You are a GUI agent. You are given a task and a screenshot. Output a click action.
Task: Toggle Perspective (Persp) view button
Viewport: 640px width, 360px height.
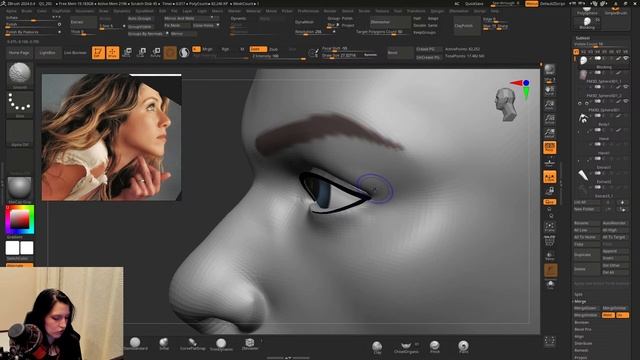point(550,148)
